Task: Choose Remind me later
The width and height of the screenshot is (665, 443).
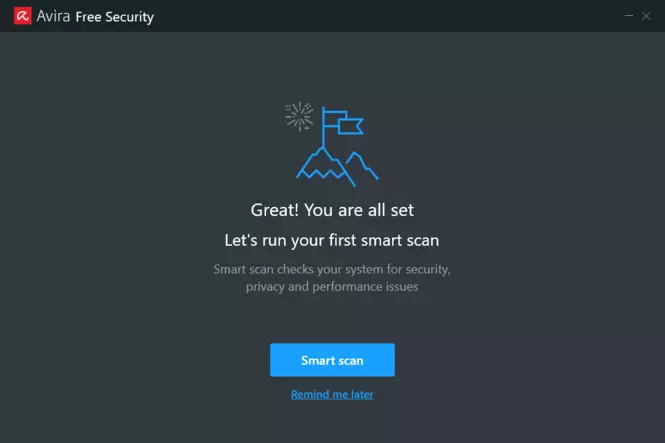Action: tap(332, 394)
